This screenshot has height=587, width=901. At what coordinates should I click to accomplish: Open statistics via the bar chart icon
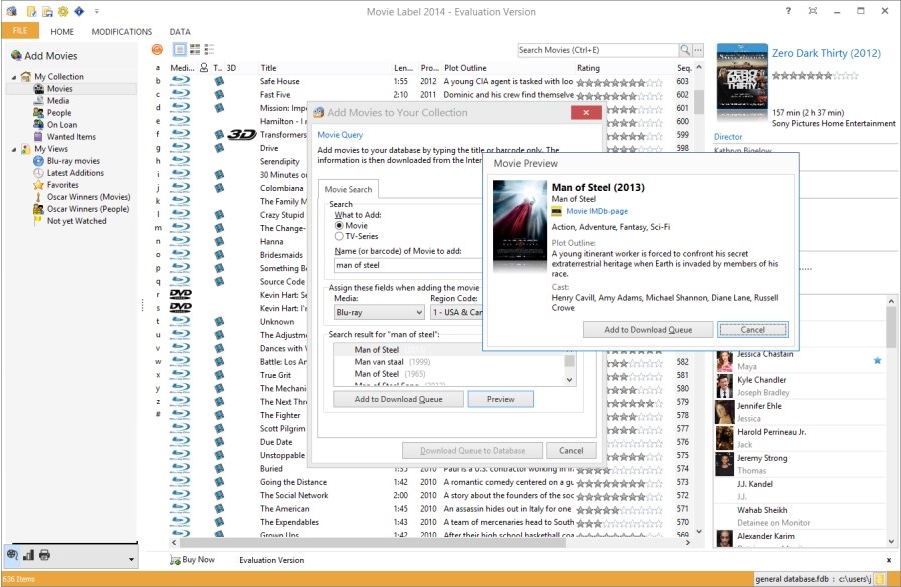28,555
